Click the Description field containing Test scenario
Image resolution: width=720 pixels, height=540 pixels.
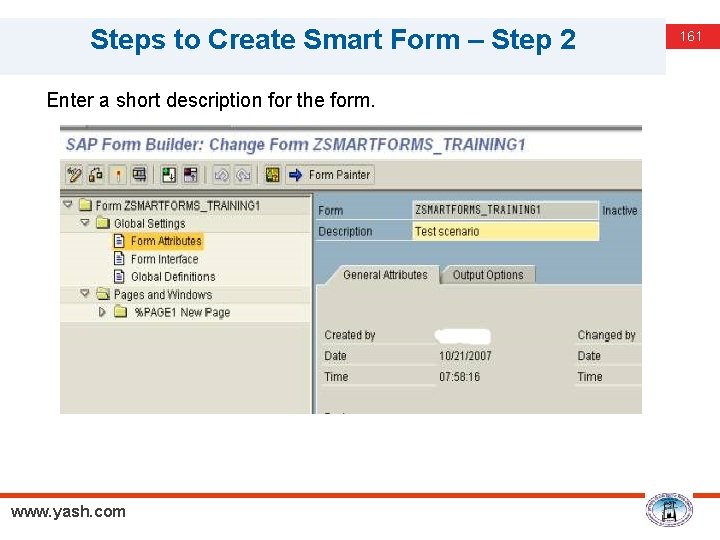pyautogui.click(x=506, y=231)
